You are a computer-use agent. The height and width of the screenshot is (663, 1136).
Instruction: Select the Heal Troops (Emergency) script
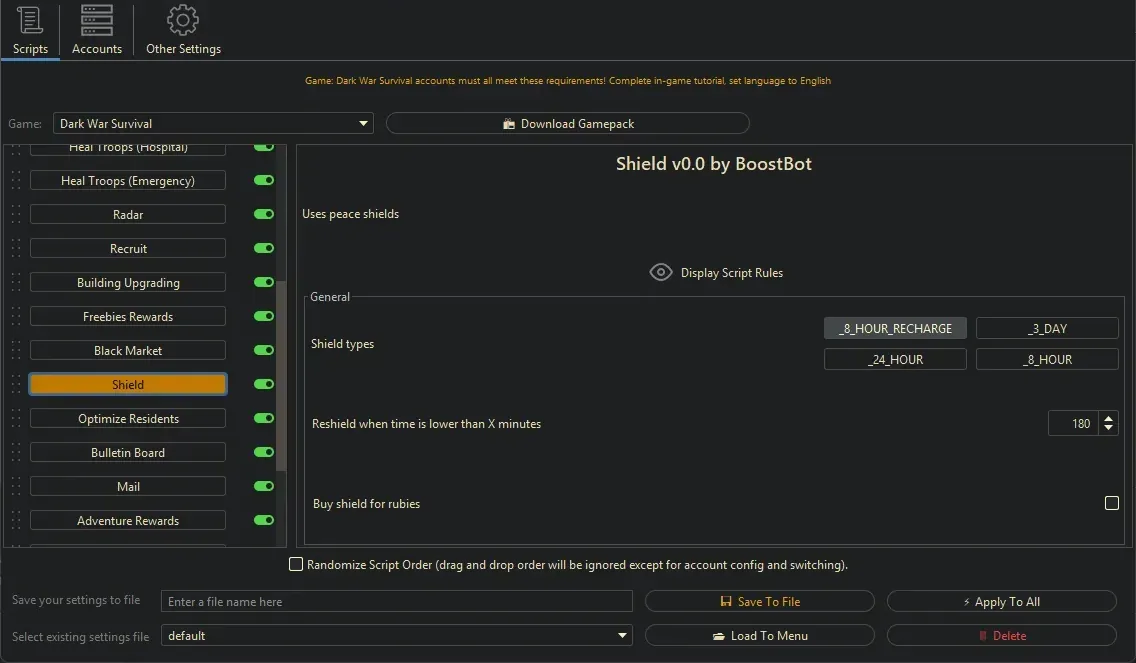coord(128,180)
